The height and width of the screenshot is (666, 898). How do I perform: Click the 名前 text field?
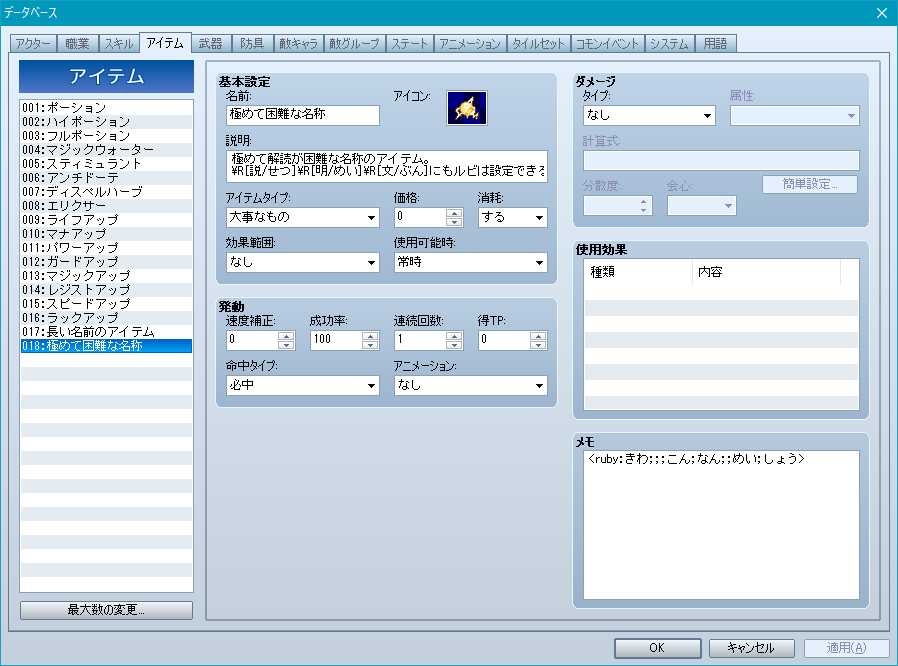[x=303, y=115]
